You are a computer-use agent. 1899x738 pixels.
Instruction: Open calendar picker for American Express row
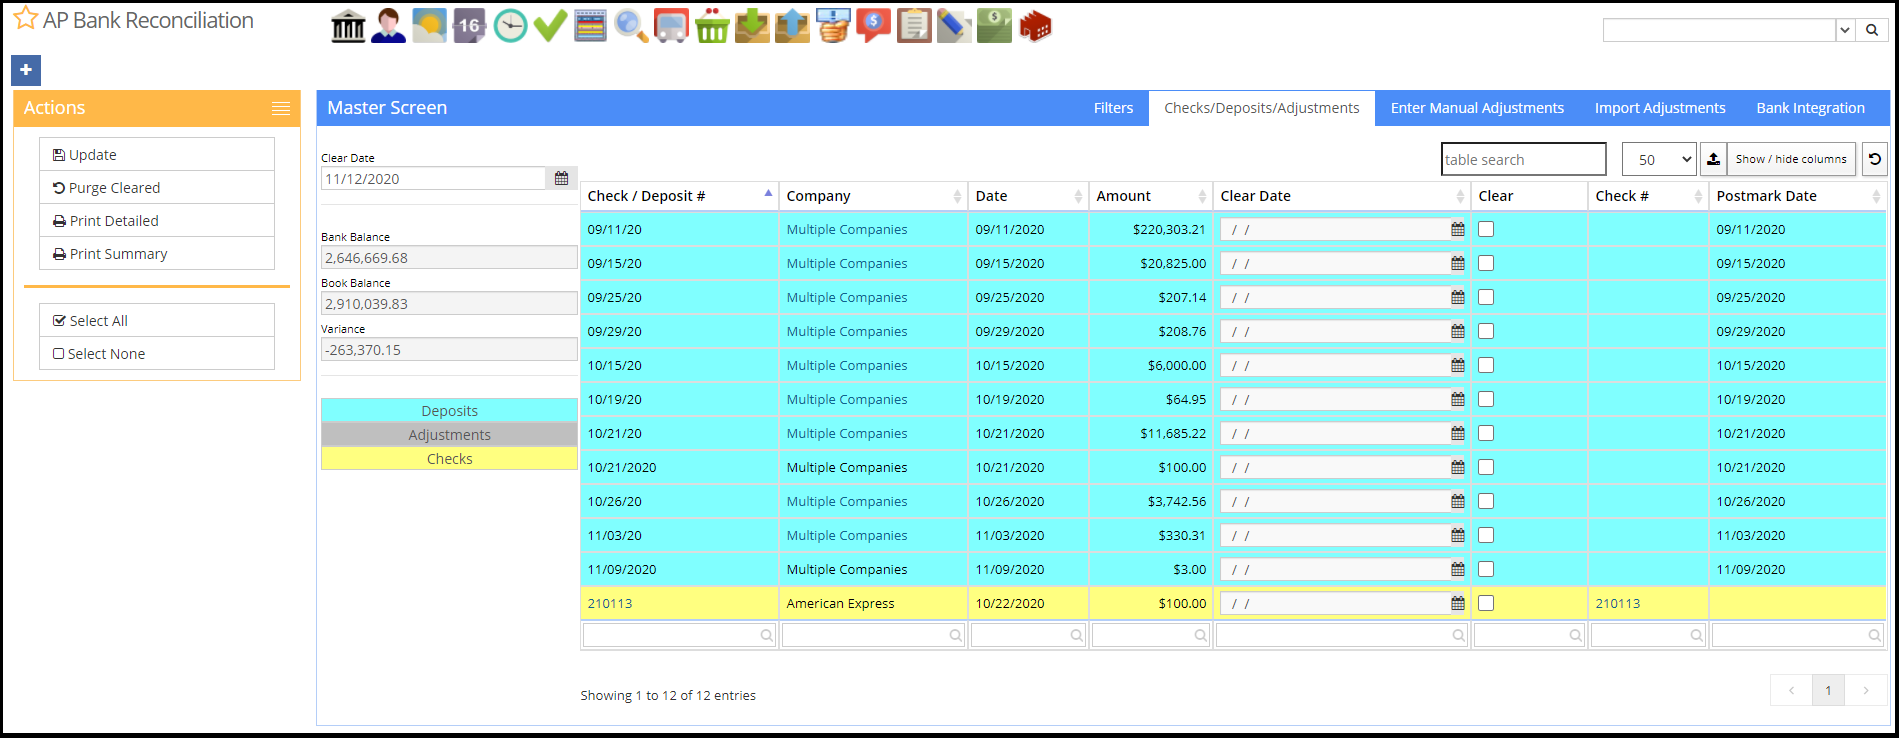[1458, 603]
